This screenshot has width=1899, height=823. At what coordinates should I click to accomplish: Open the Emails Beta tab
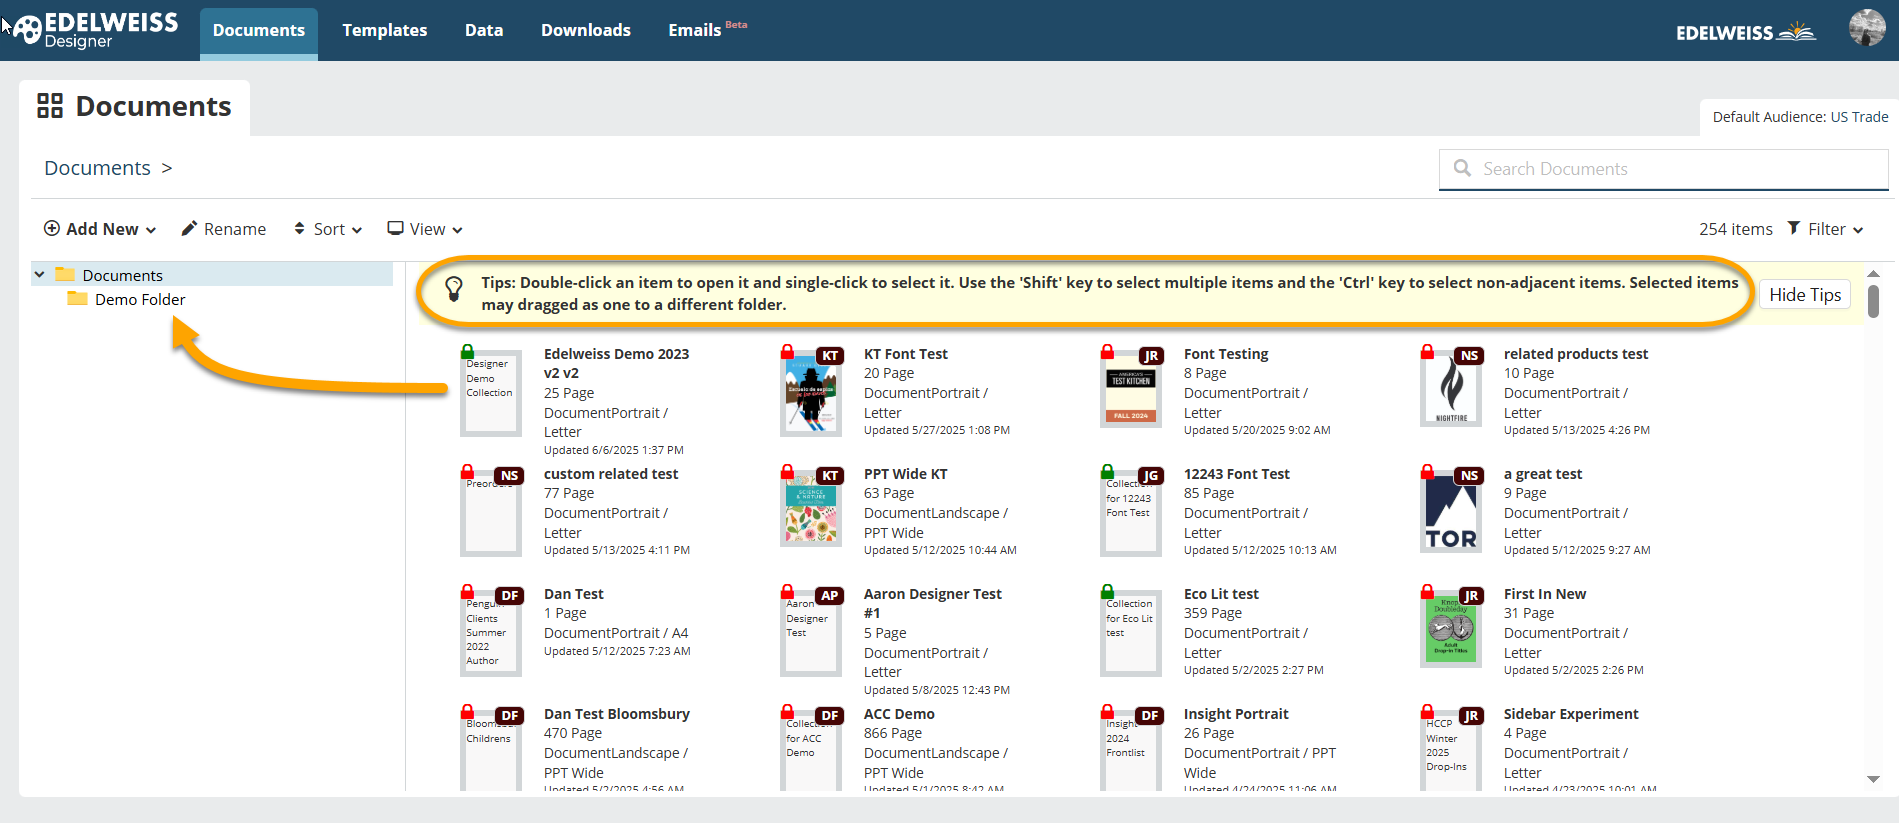[707, 30]
